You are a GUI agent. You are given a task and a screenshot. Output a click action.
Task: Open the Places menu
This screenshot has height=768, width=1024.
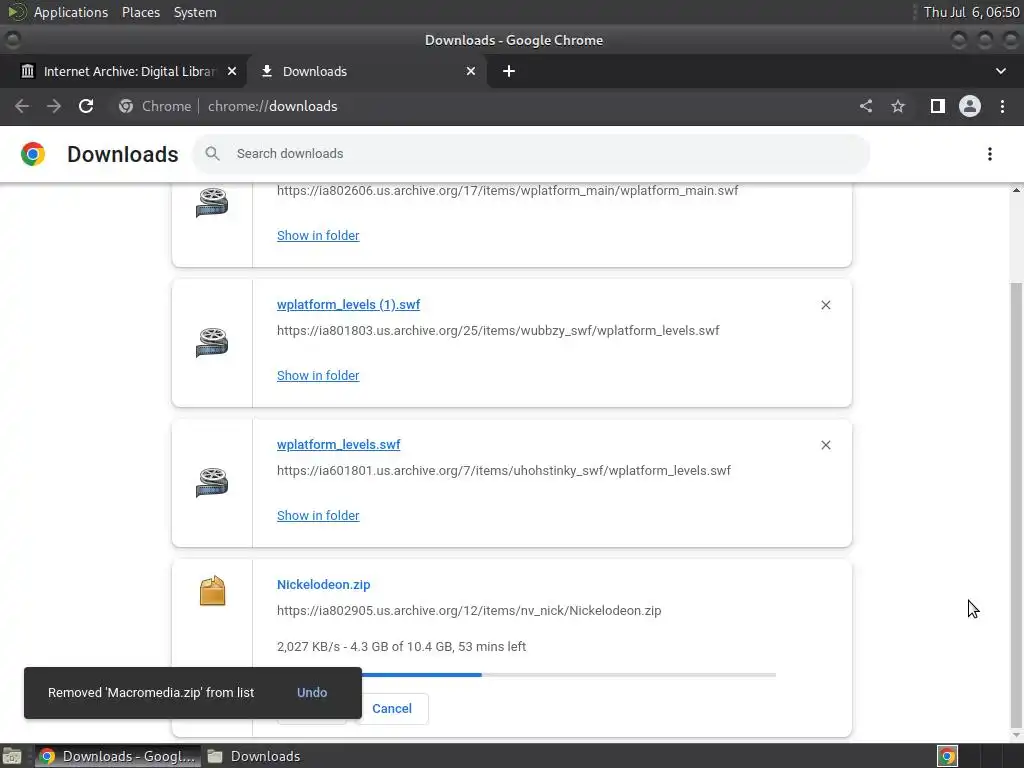141,12
